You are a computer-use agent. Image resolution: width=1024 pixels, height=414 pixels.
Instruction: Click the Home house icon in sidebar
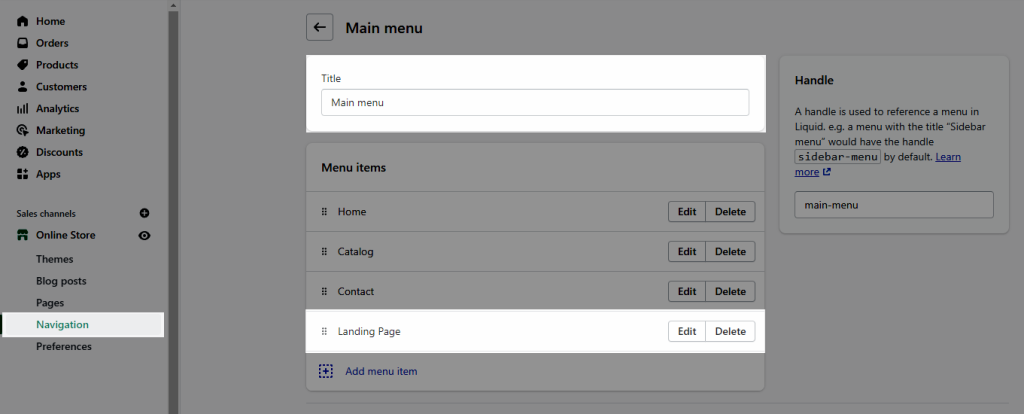[x=23, y=21]
